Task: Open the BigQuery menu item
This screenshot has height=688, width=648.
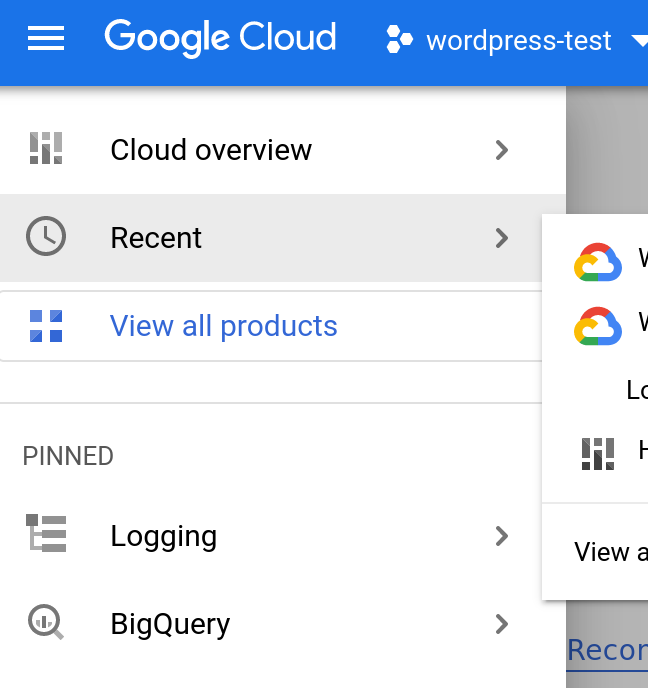Action: pyautogui.click(x=170, y=624)
